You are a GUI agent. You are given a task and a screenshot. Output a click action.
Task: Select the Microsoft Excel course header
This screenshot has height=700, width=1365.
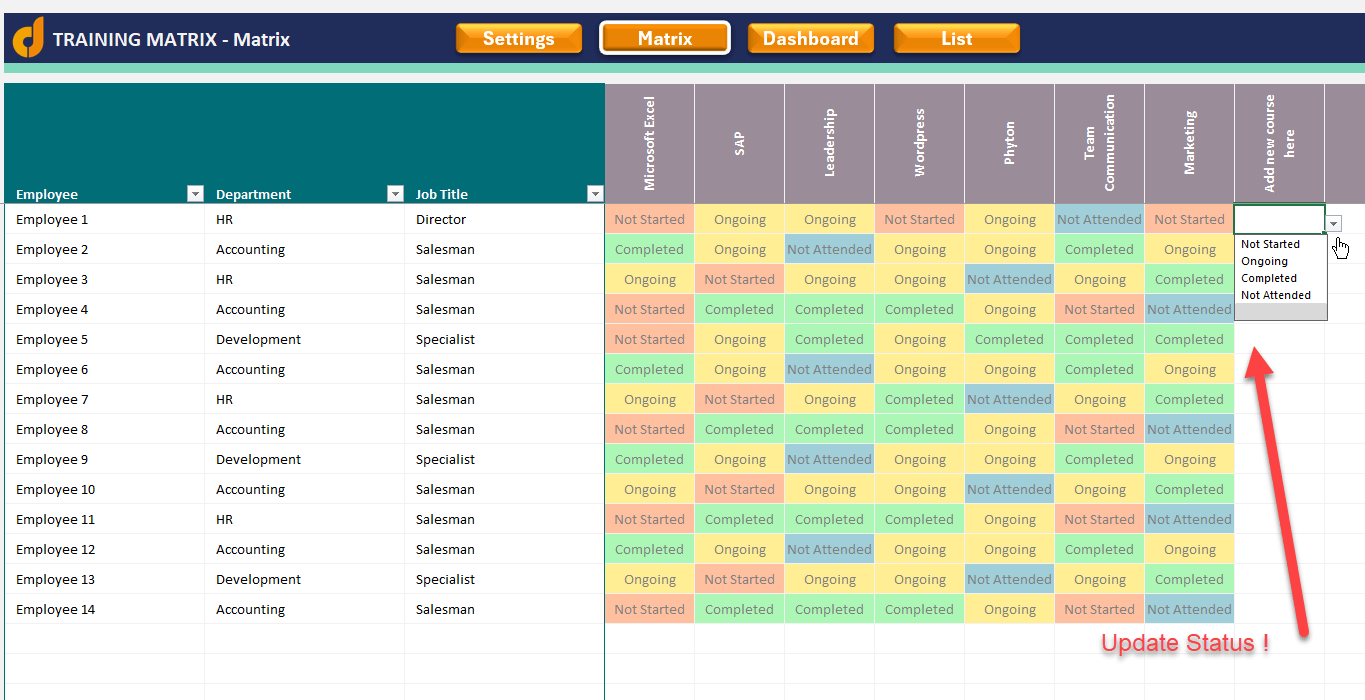click(x=650, y=143)
